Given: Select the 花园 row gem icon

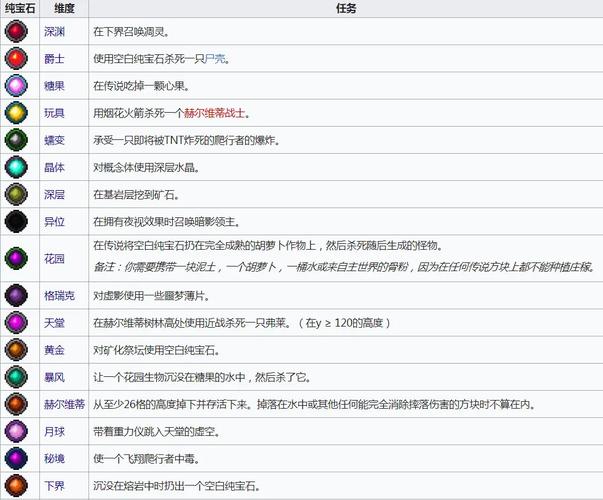Looking at the screenshot, I should pyautogui.click(x=17, y=258).
